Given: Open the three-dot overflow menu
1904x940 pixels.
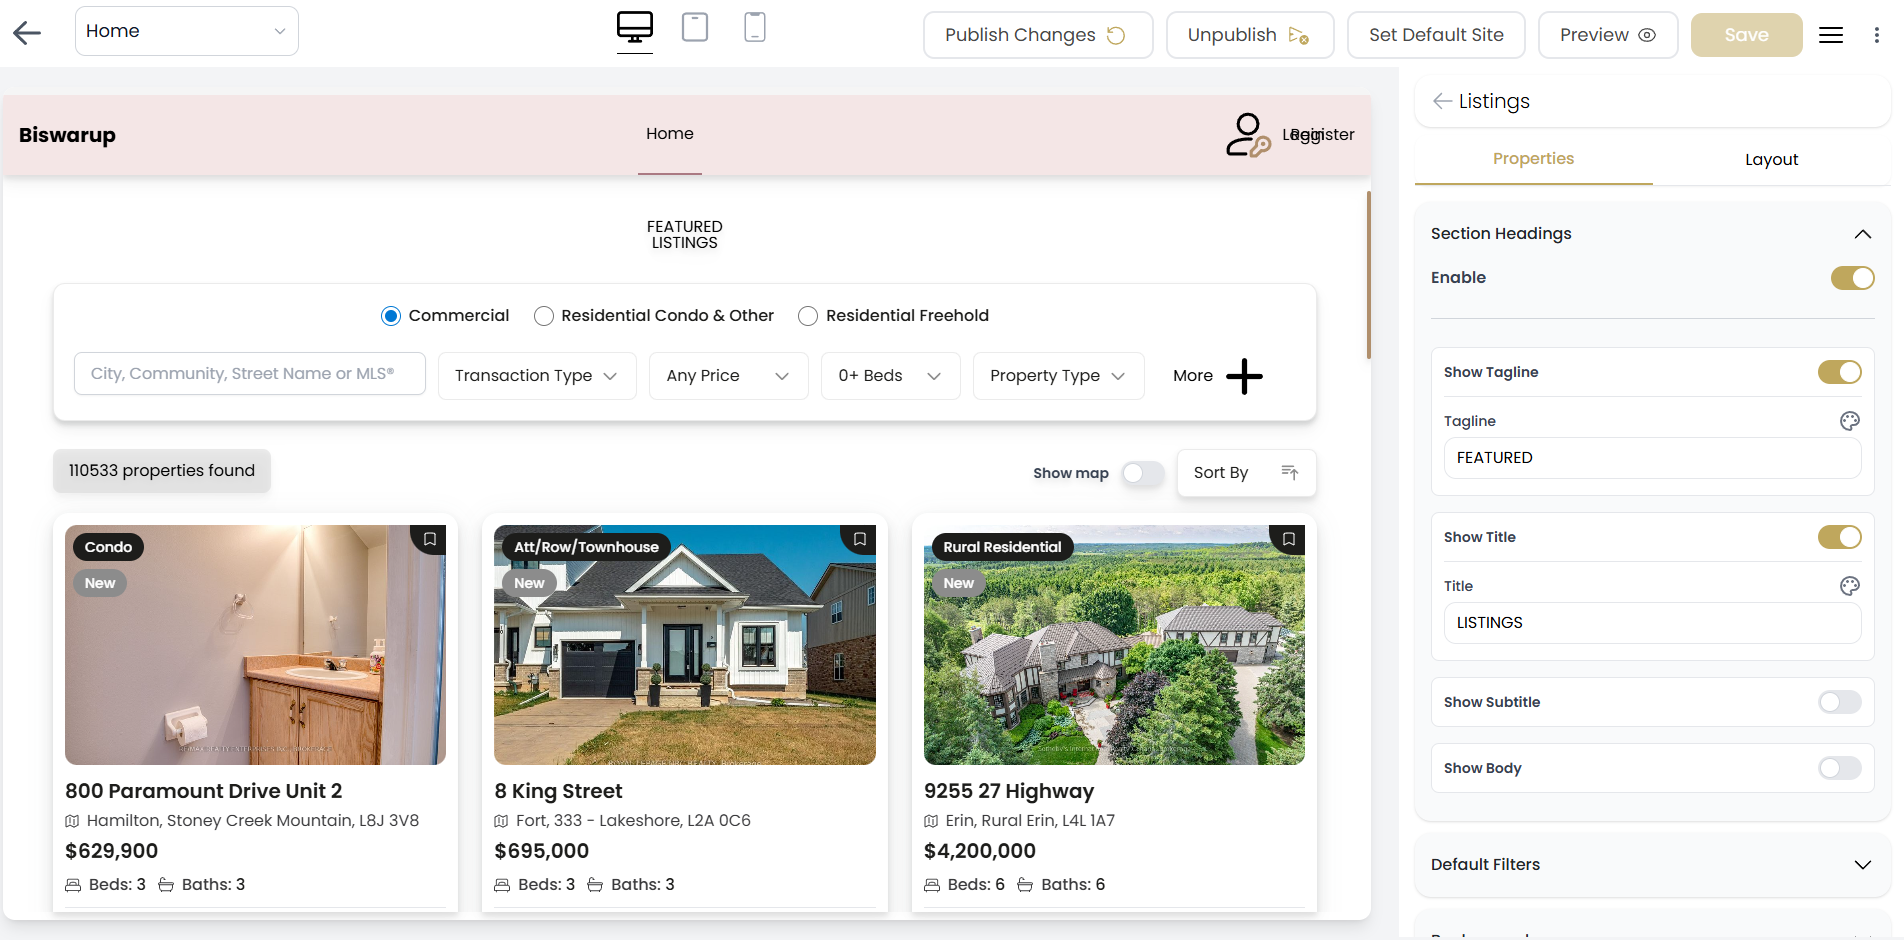Looking at the screenshot, I should tap(1878, 34).
